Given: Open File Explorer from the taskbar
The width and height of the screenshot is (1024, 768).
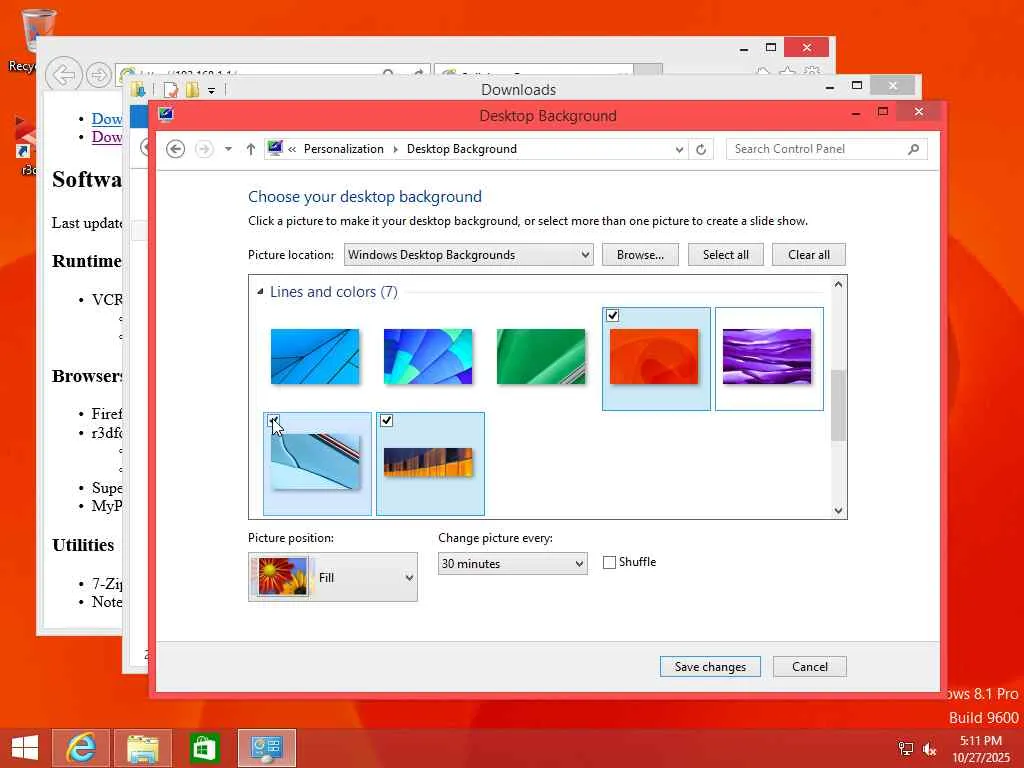Looking at the screenshot, I should click(x=143, y=748).
